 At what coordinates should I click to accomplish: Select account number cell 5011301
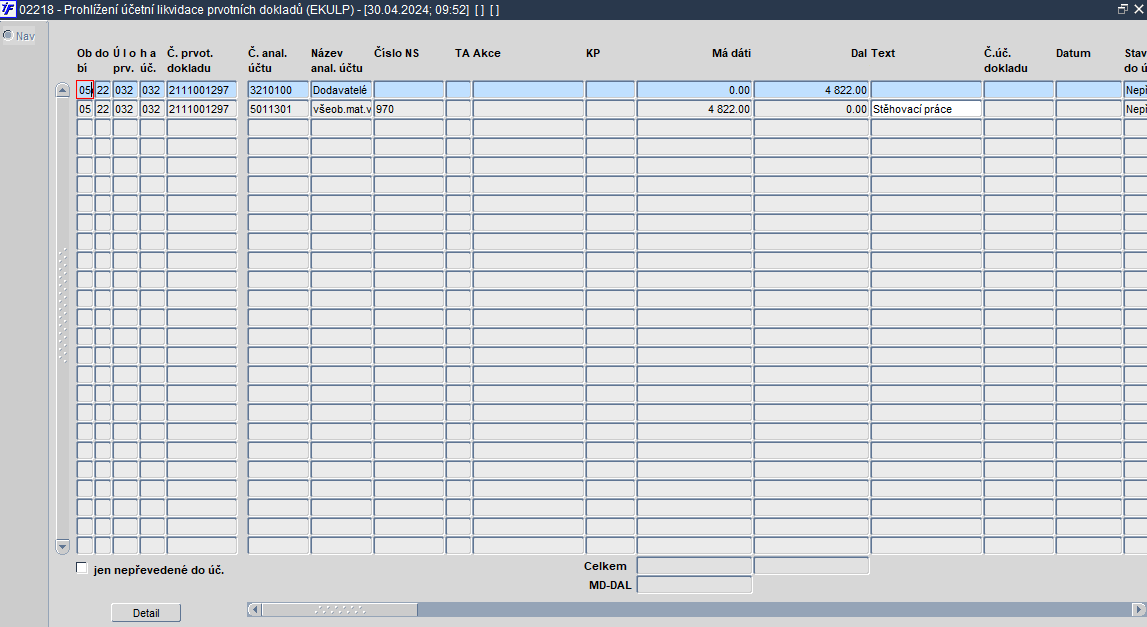278,109
